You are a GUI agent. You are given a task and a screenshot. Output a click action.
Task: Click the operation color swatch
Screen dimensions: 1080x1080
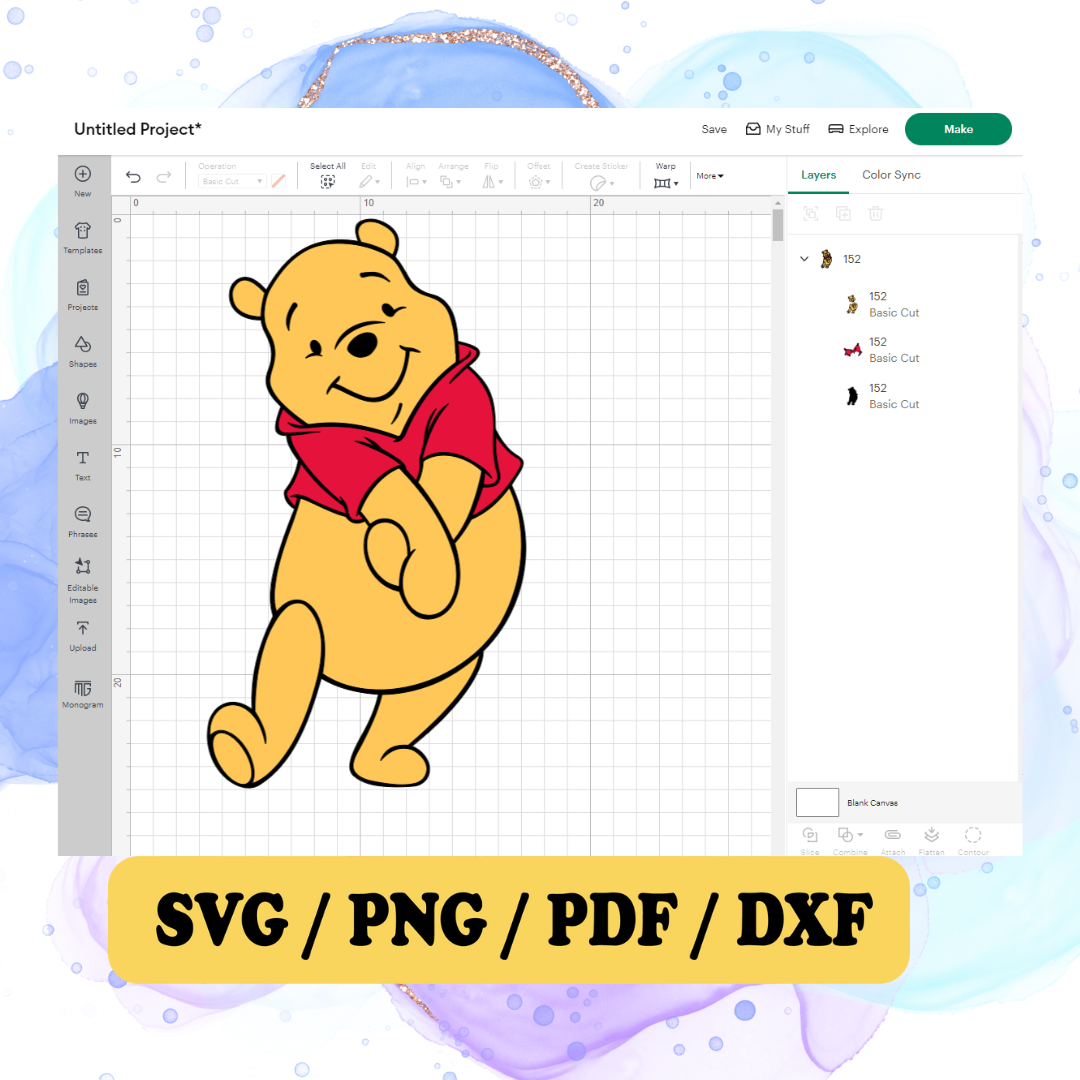click(278, 181)
